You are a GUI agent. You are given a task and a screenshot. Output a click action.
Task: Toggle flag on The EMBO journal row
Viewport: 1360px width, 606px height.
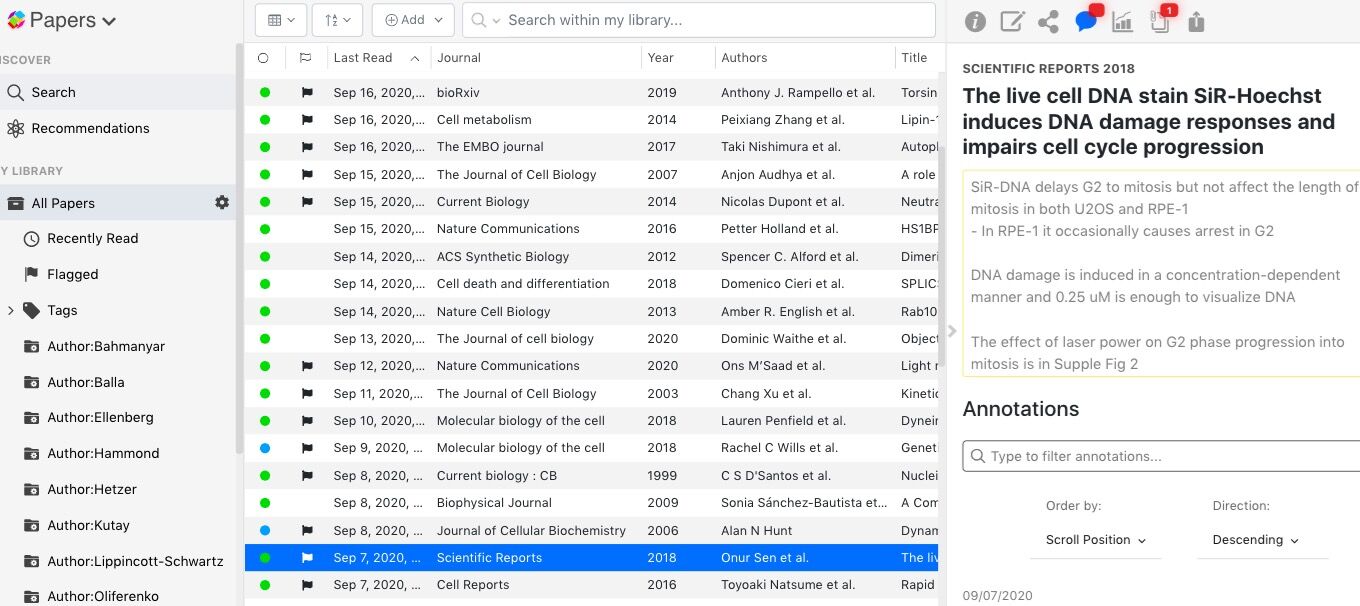[x=307, y=147]
